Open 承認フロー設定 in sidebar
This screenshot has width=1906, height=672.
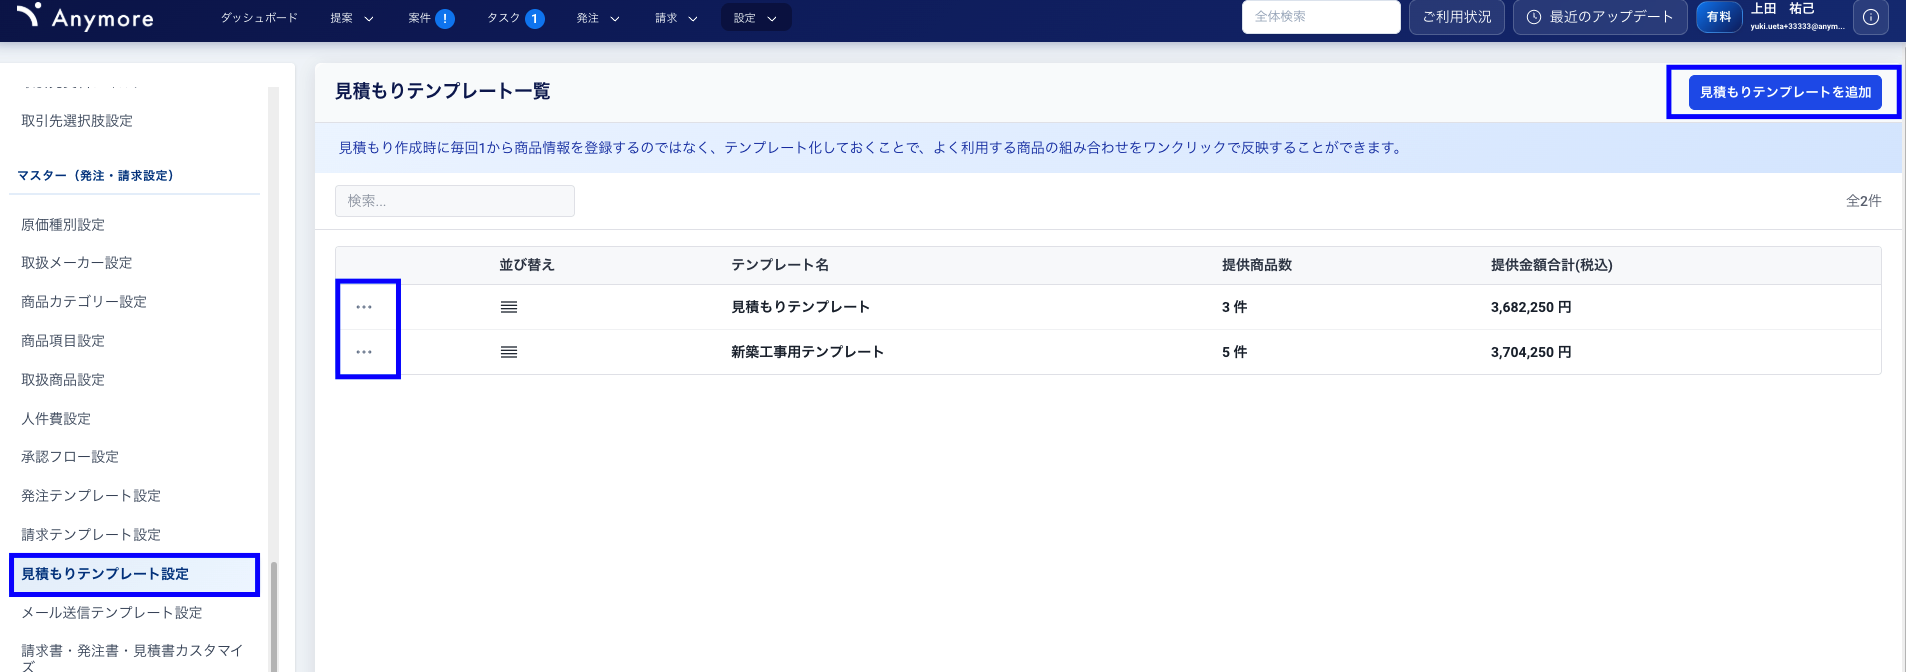[70, 457]
